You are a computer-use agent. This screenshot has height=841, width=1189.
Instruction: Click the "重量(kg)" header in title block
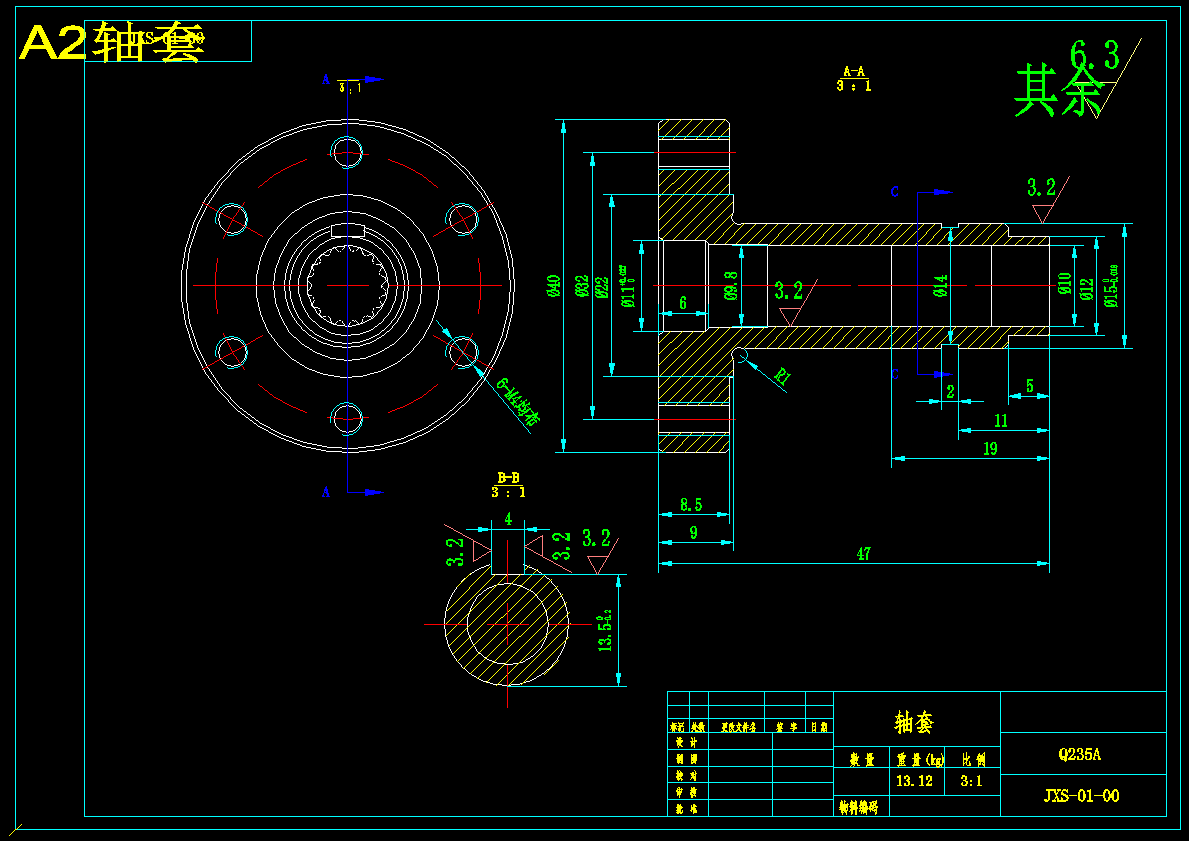(921, 760)
